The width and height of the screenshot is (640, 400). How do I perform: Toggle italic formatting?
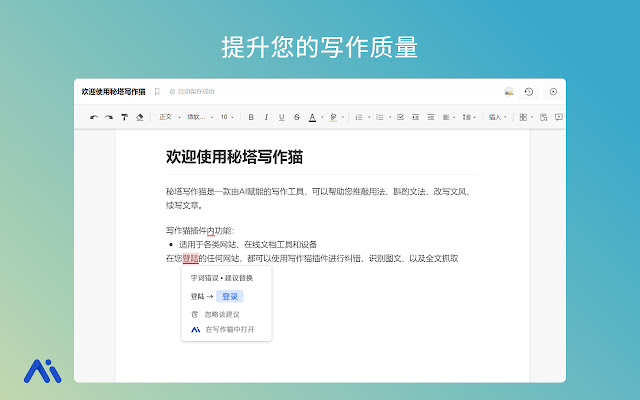[x=266, y=118]
